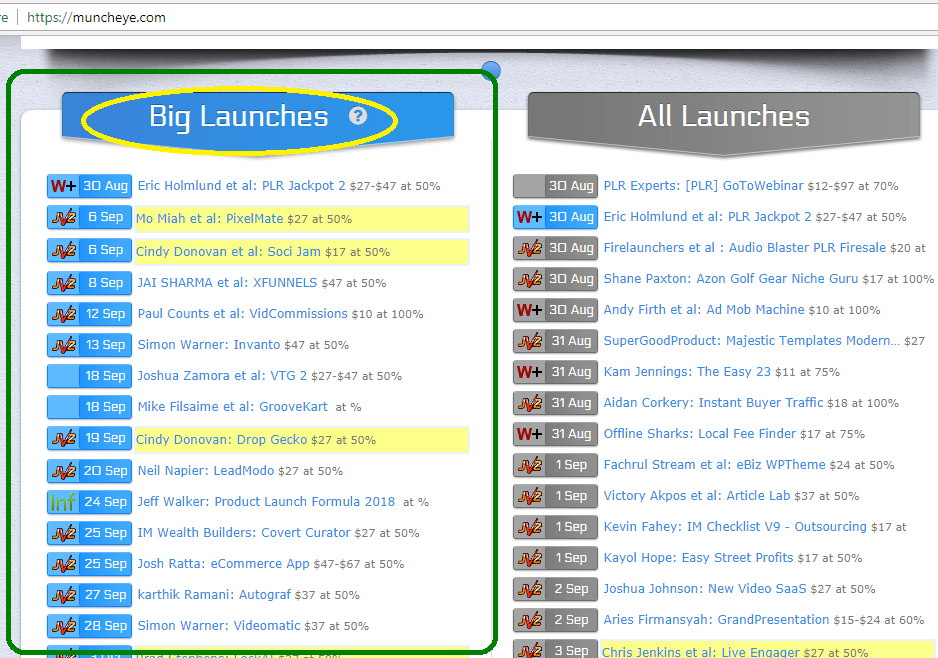Open SuperGoodProduct Majestic Templates Modern link
The width and height of the screenshot is (938, 658).
[x=751, y=341]
